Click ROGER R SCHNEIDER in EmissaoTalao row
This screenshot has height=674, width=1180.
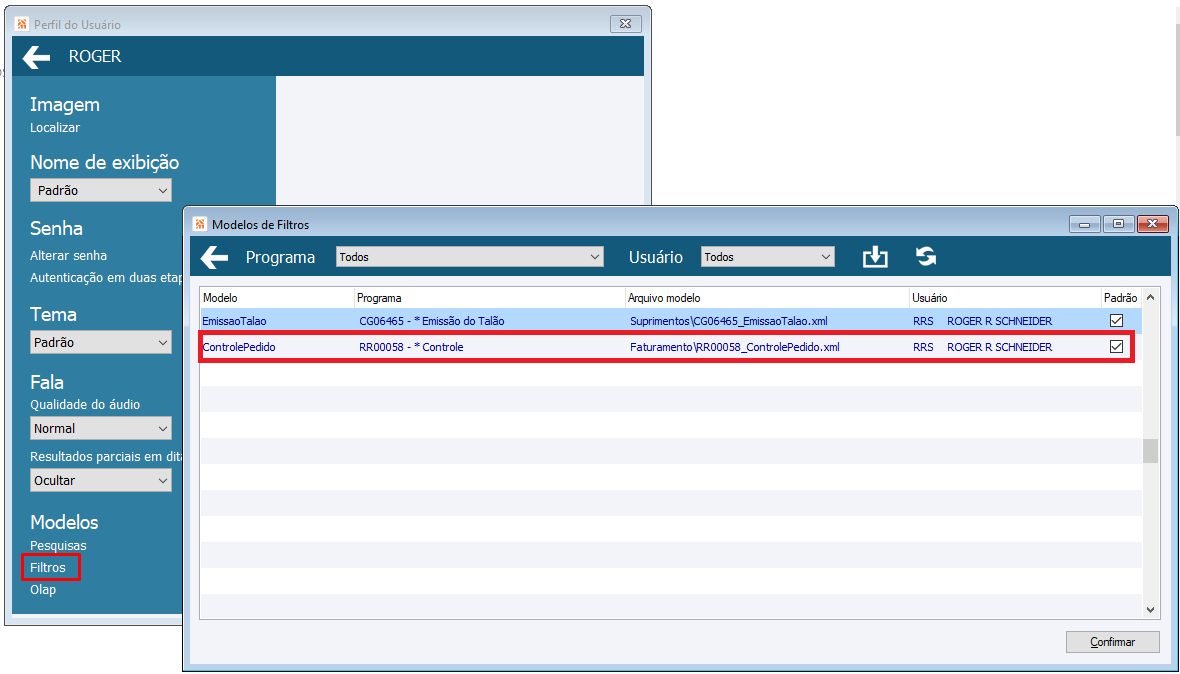pos(999,321)
